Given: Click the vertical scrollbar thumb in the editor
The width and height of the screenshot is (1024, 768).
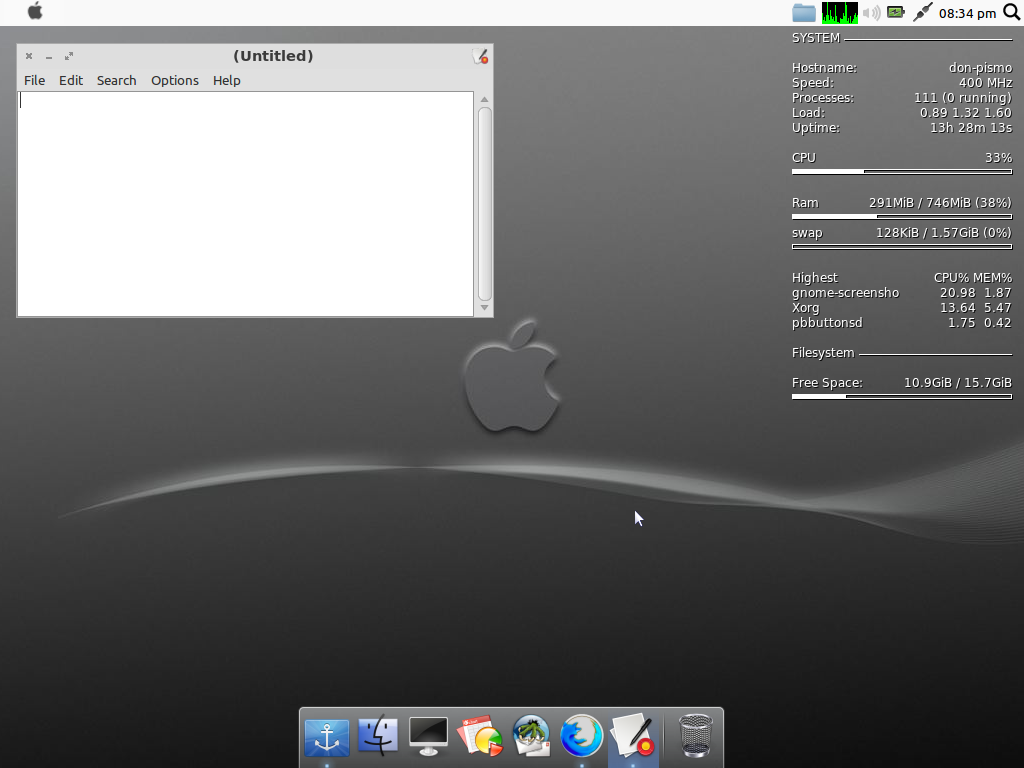Looking at the screenshot, I should click(x=485, y=203).
